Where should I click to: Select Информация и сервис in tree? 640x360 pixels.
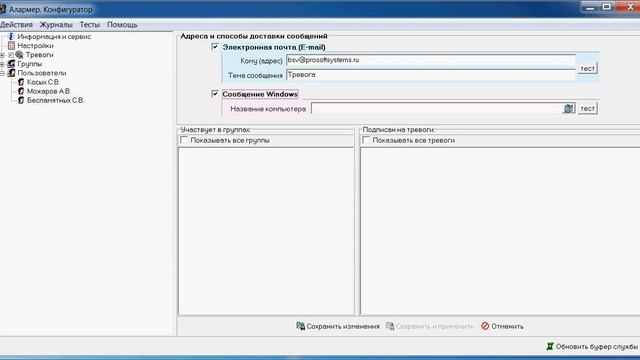pos(54,36)
